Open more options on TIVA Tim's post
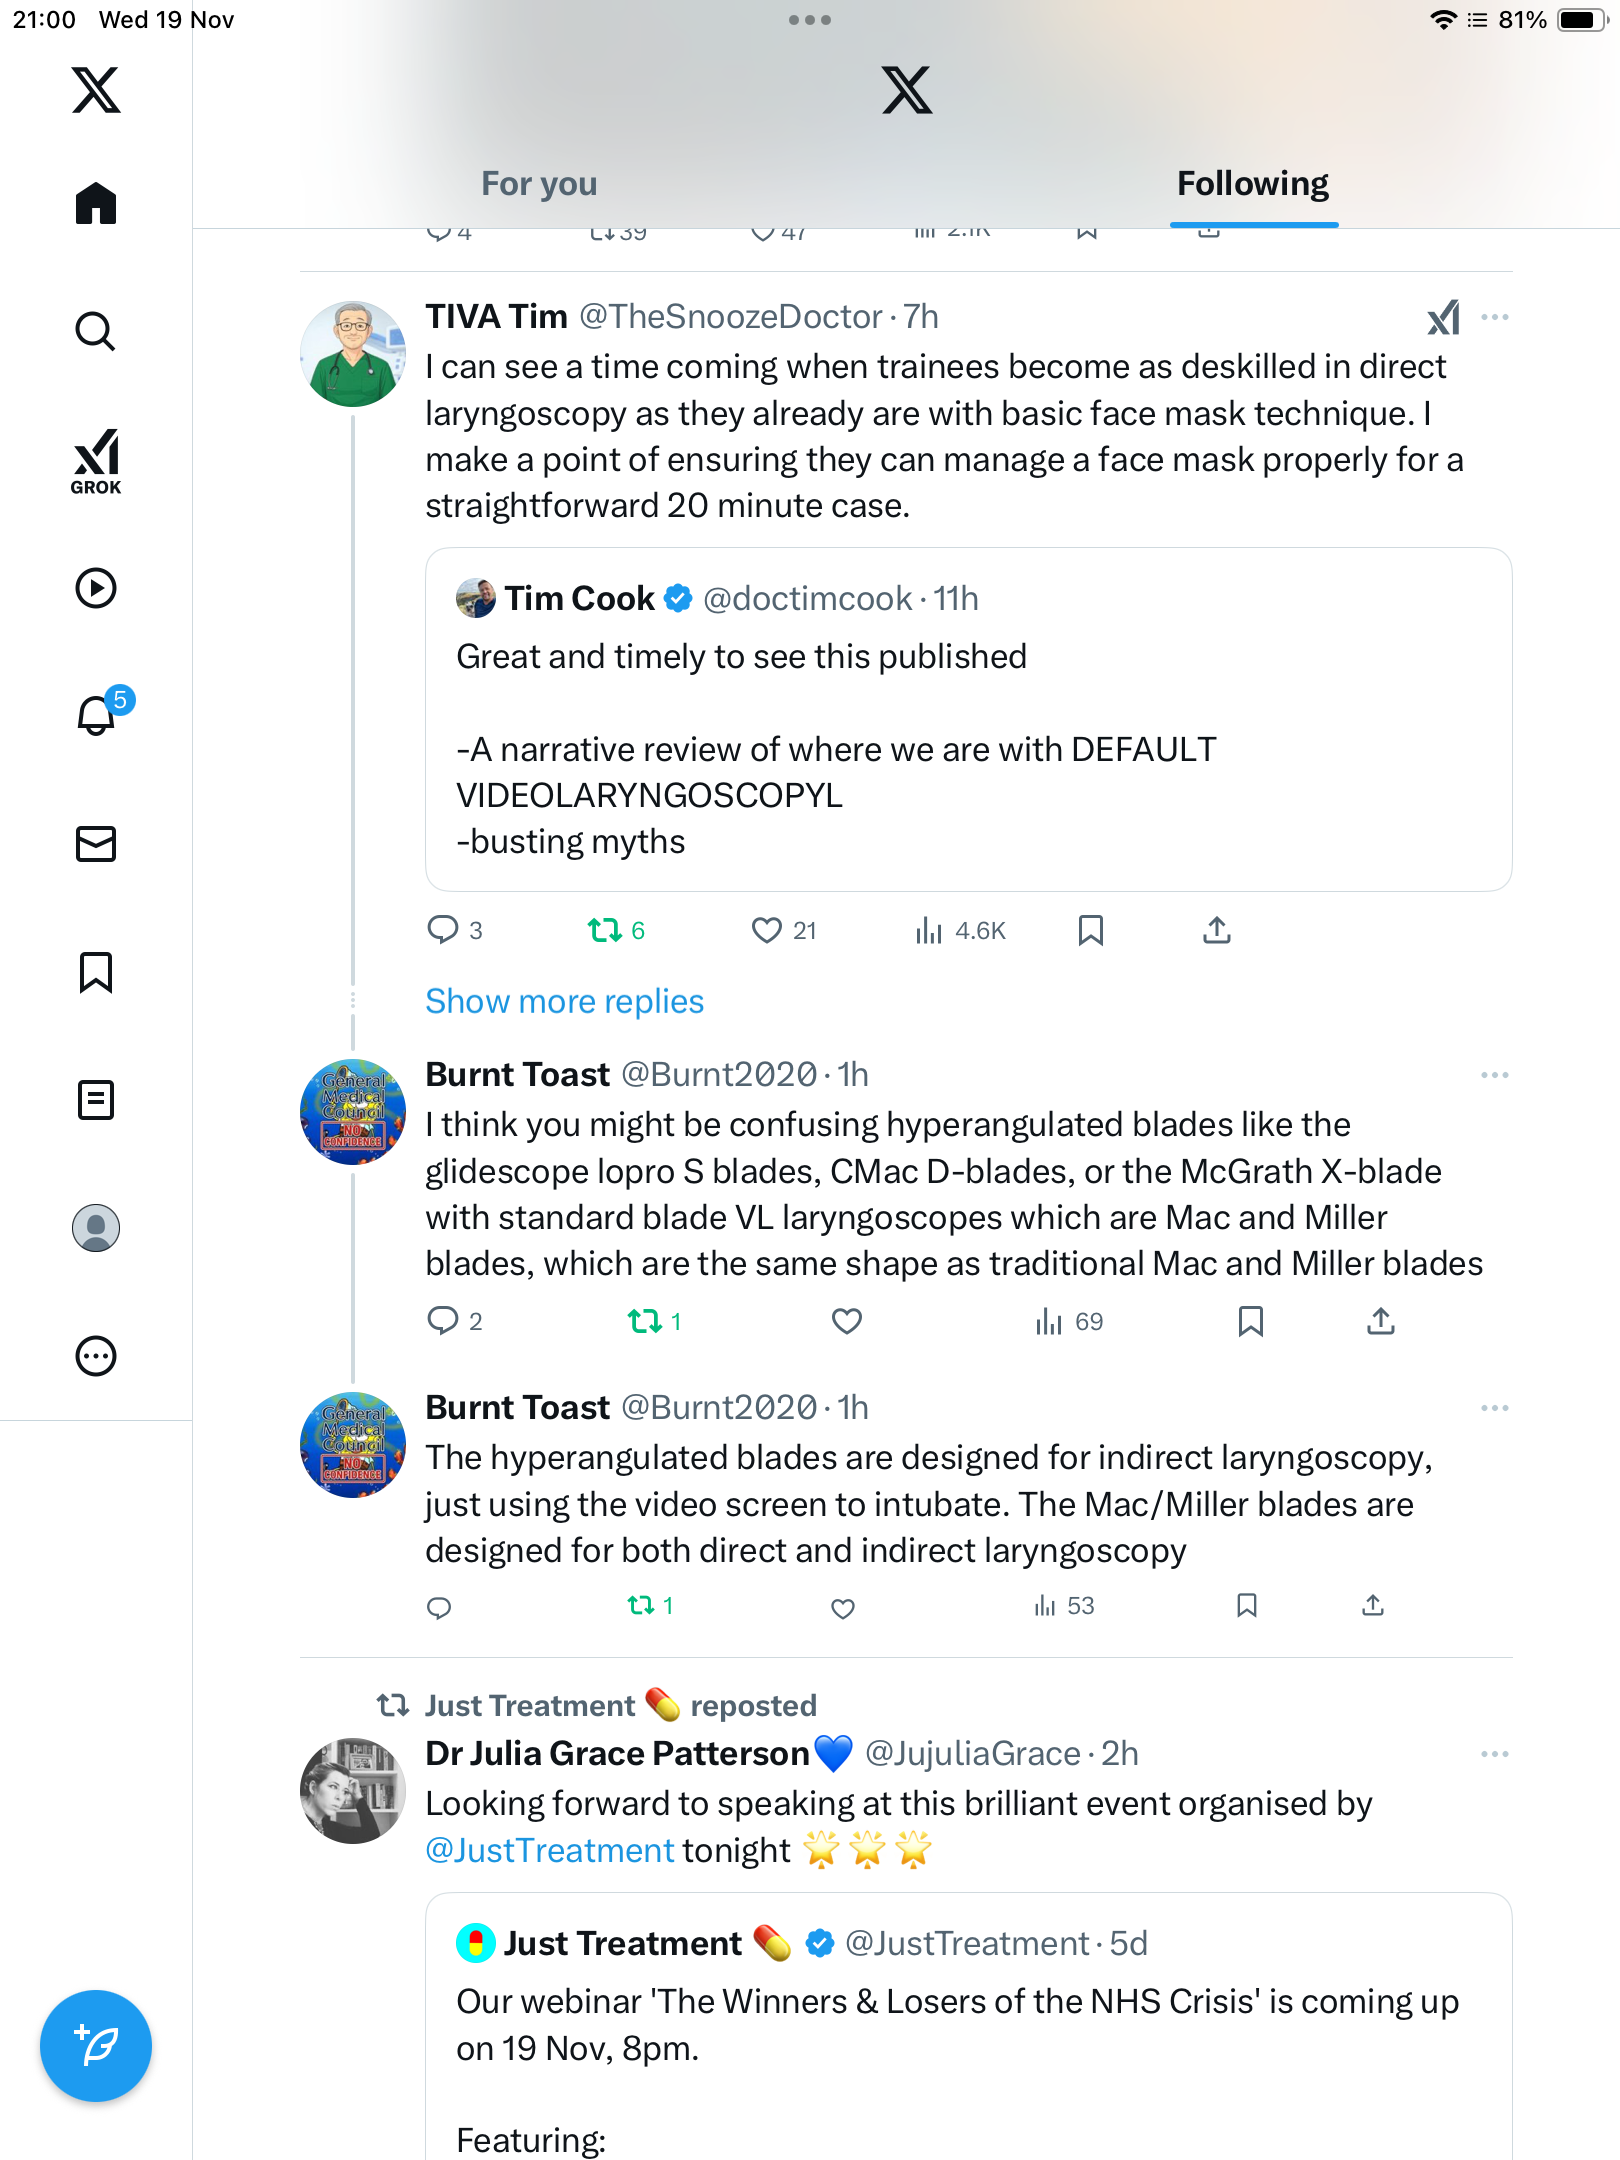This screenshot has width=1620, height=2160. pyautogui.click(x=1494, y=317)
